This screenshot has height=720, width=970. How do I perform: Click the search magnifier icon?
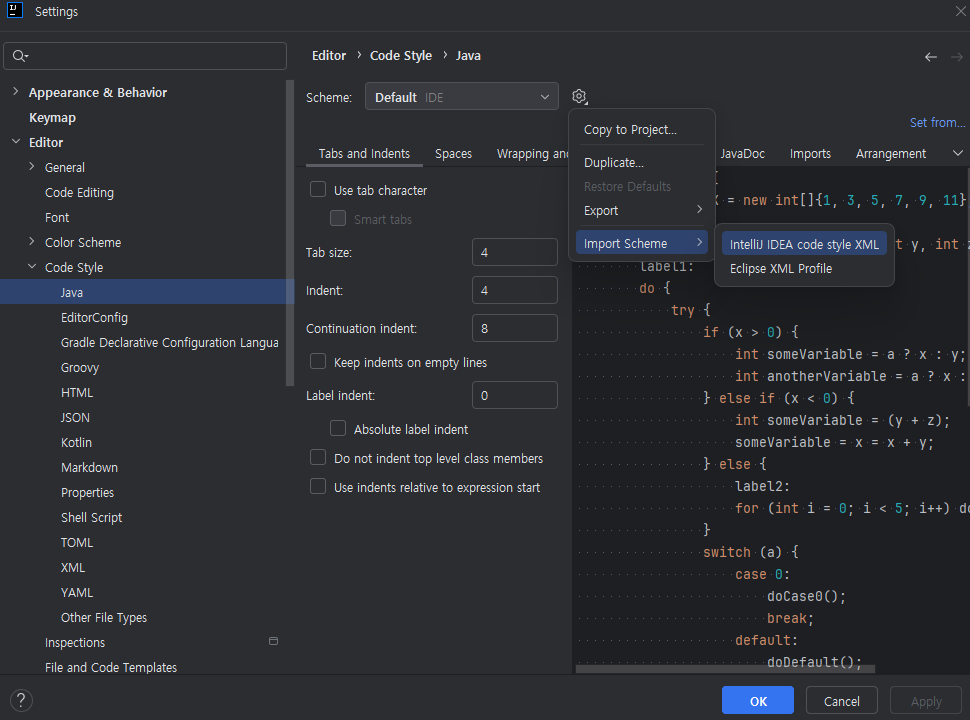[20, 56]
